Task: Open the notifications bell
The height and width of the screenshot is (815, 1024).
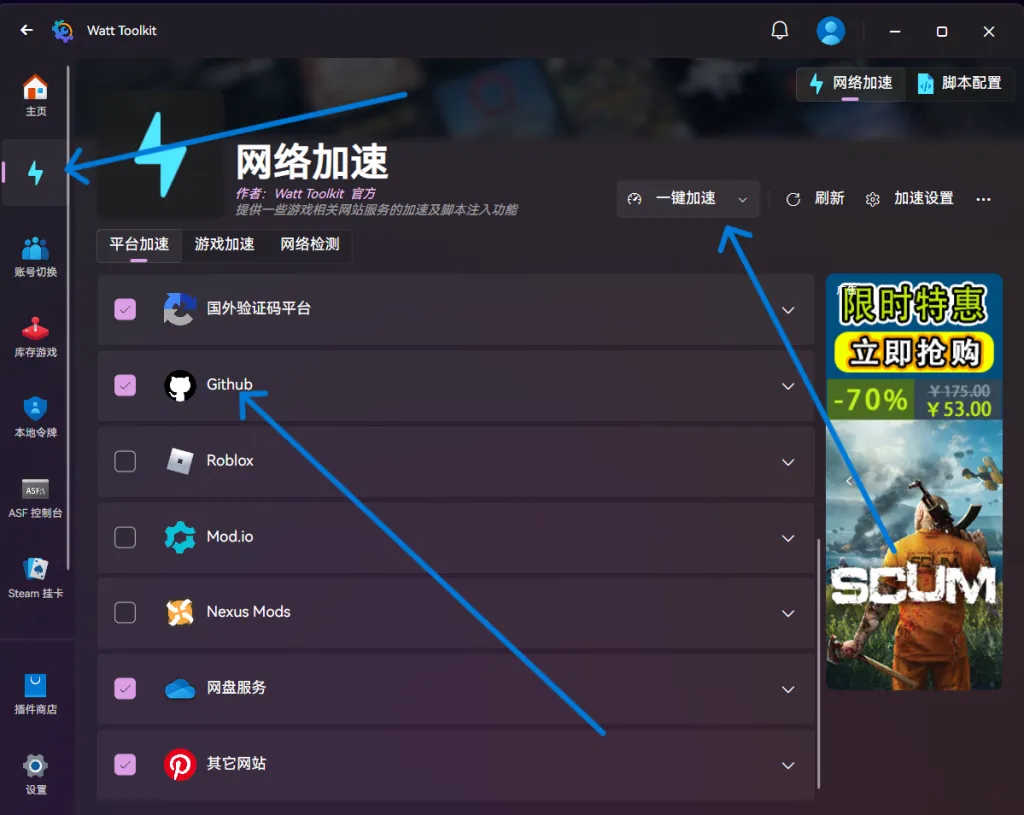Action: pyautogui.click(x=780, y=30)
